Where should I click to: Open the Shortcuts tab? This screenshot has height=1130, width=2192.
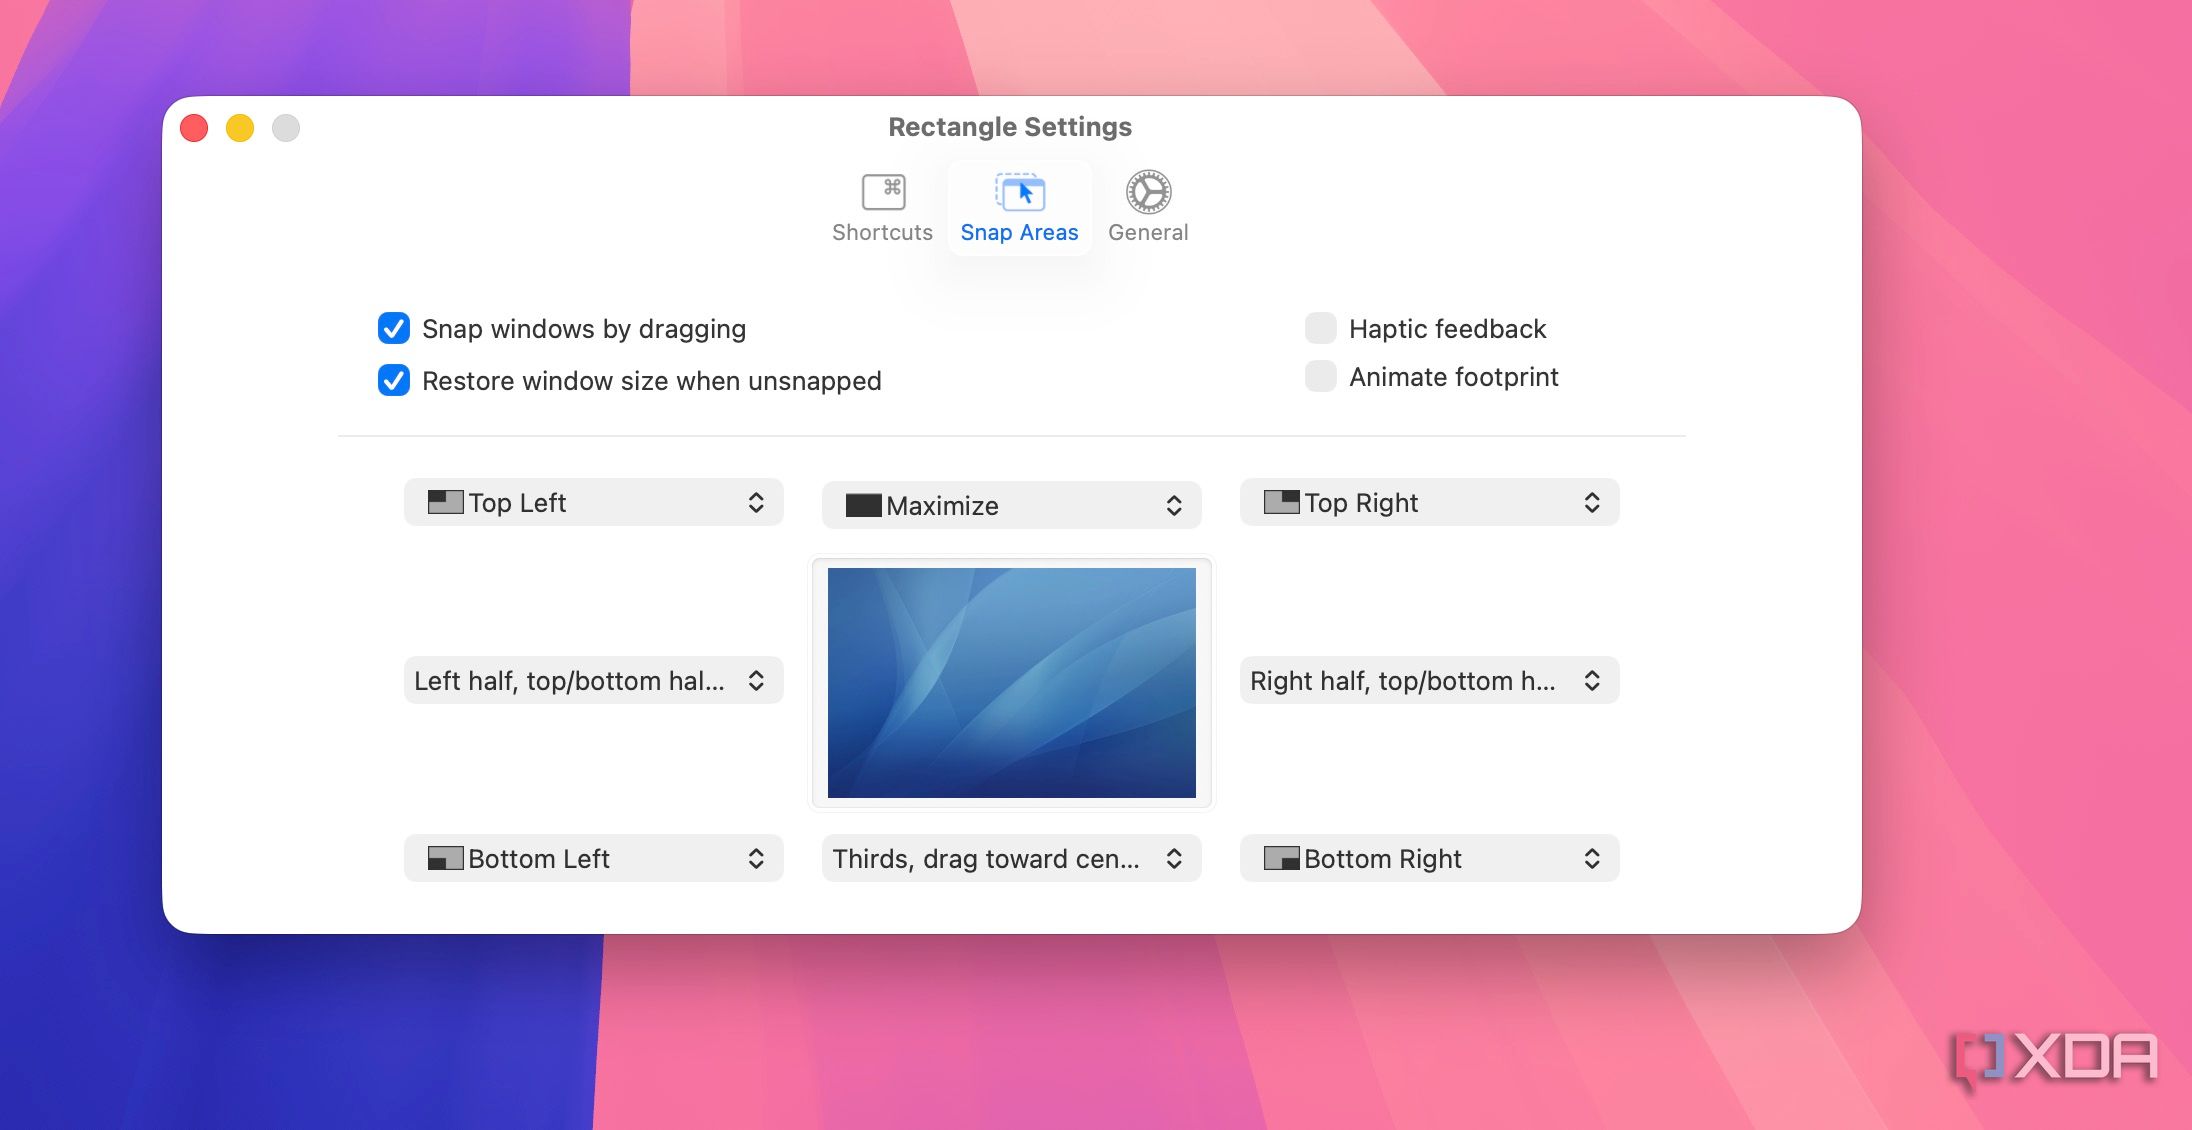(882, 208)
